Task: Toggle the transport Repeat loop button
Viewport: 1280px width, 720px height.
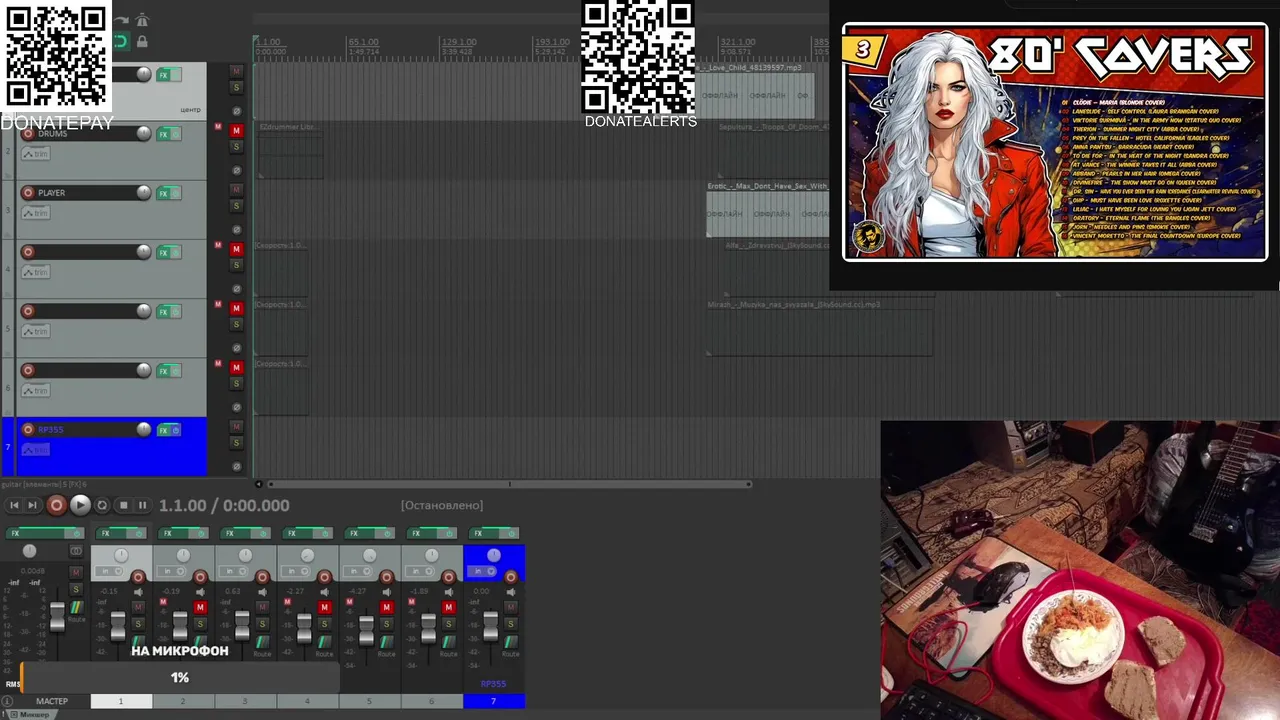Action: [x=102, y=506]
